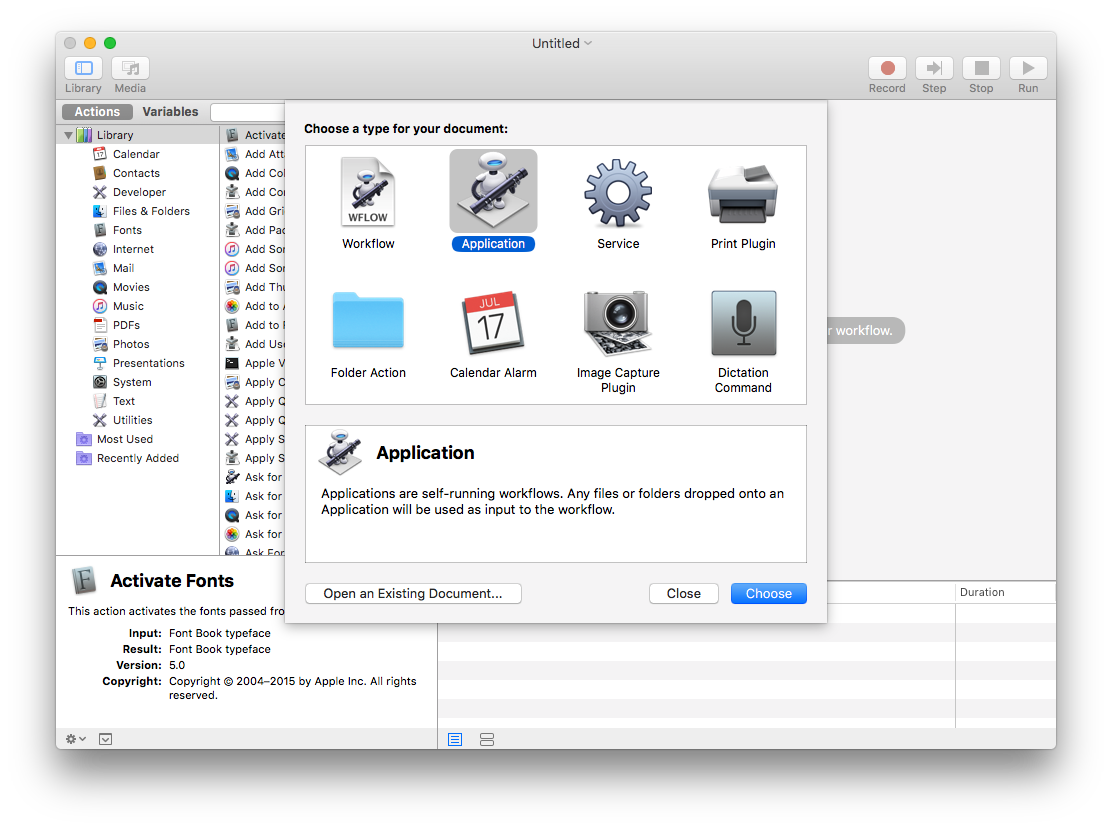The height and width of the screenshot is (829, 1112).
Task: Open the Untitled title dropdown chevron
Action: point(588,43)
